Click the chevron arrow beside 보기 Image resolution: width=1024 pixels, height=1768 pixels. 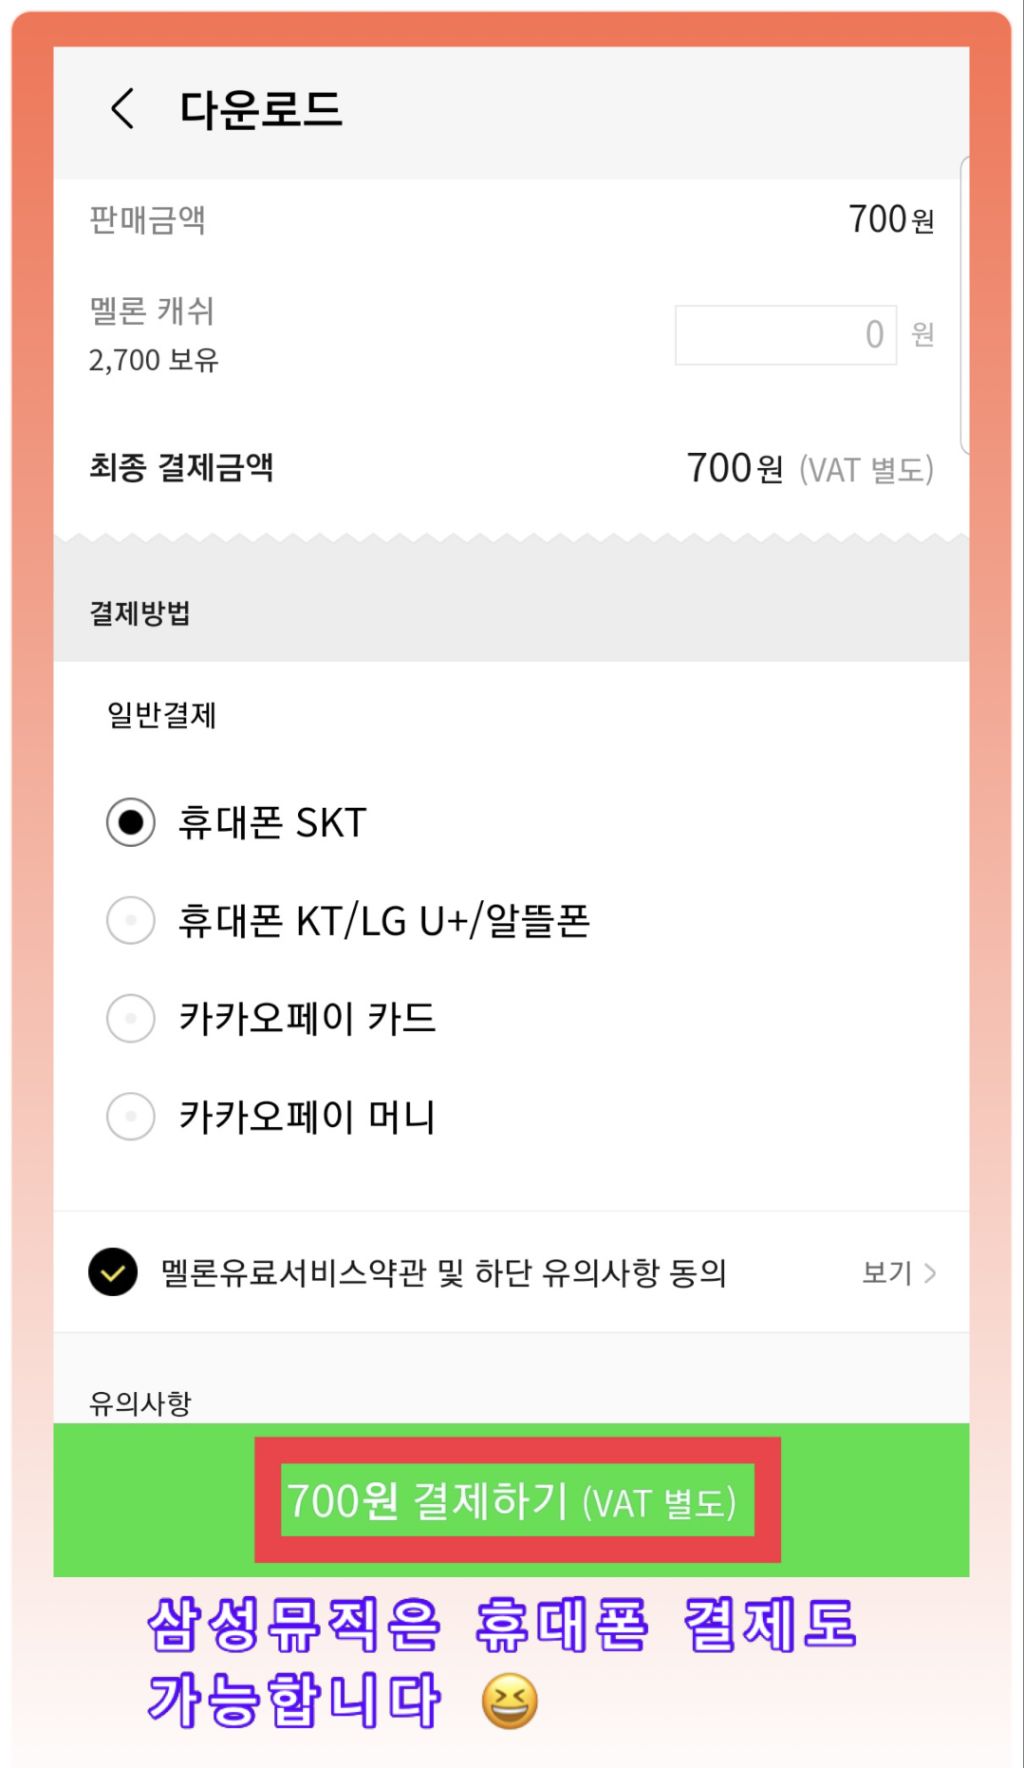point(931,1273)
